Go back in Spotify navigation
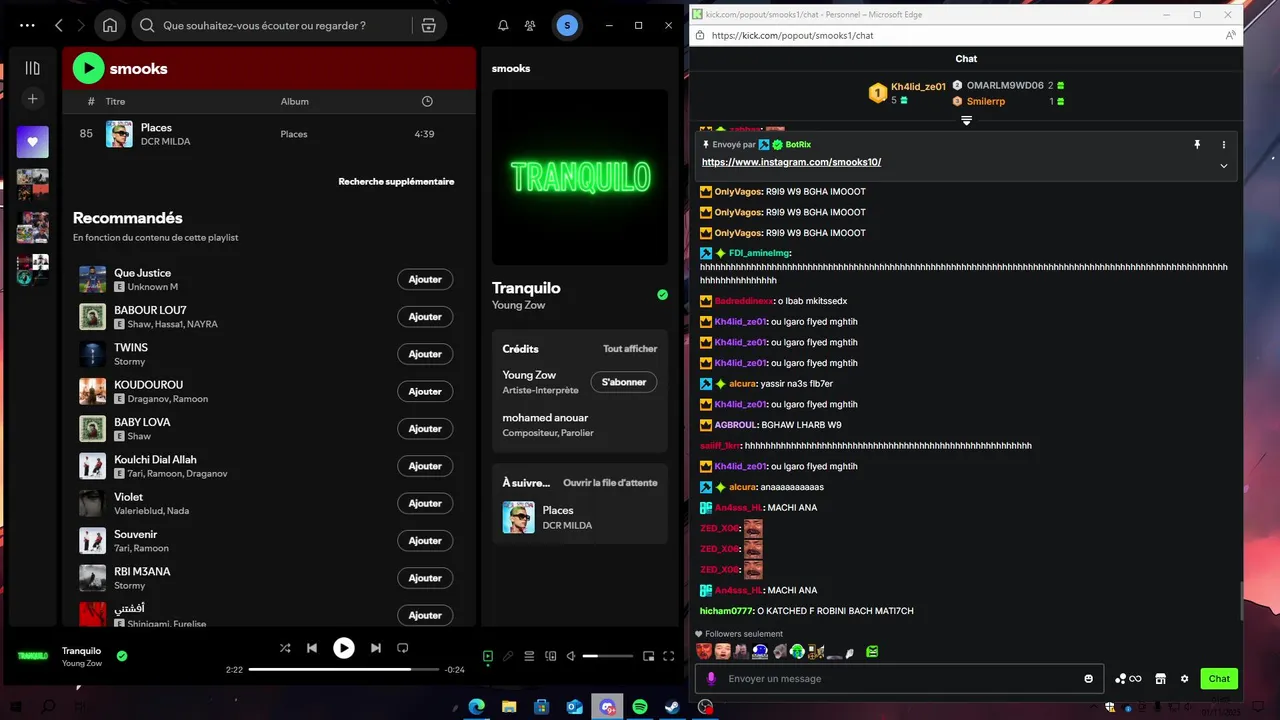1280x720 pixels. [58, 25]
